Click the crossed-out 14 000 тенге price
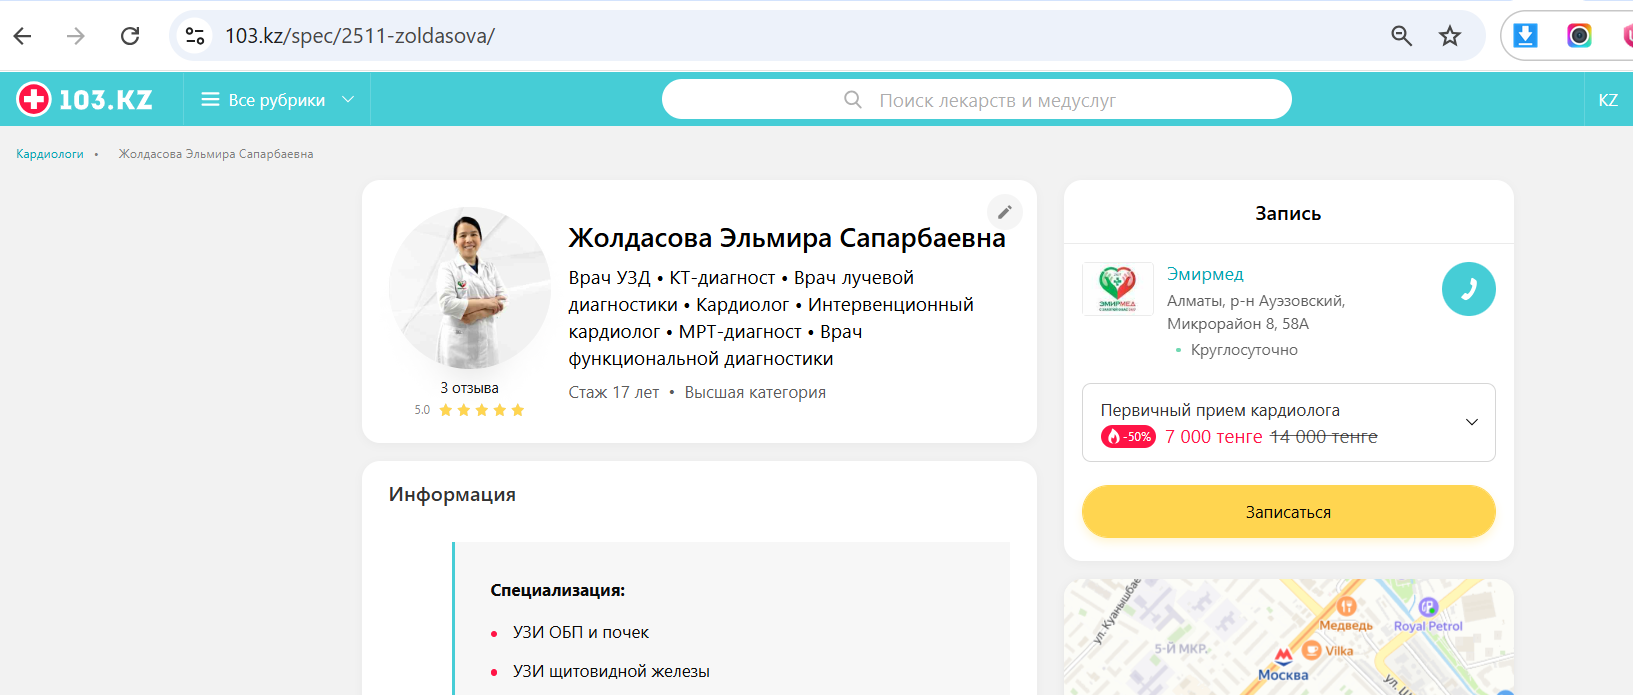This screenshot has width=1633, height=695. tap(1324, 437)
